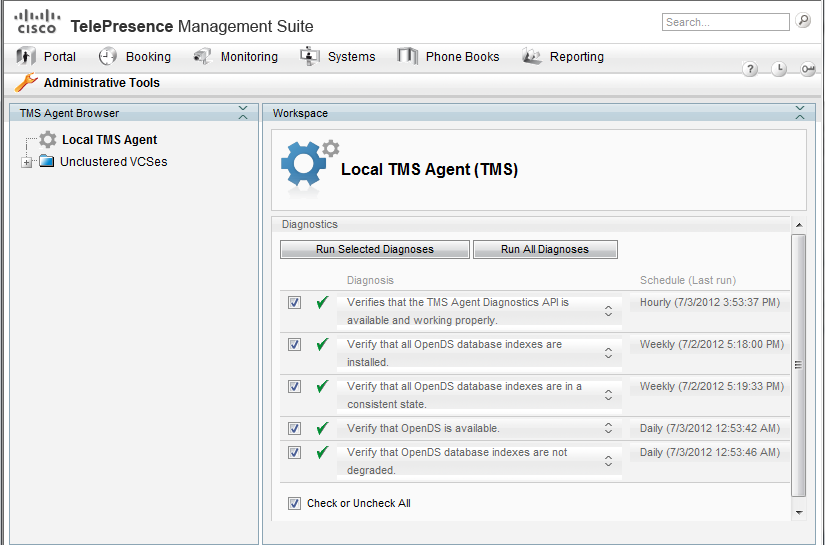
Task: Click the Portal menu icon
Action: (x=26, y=56)
